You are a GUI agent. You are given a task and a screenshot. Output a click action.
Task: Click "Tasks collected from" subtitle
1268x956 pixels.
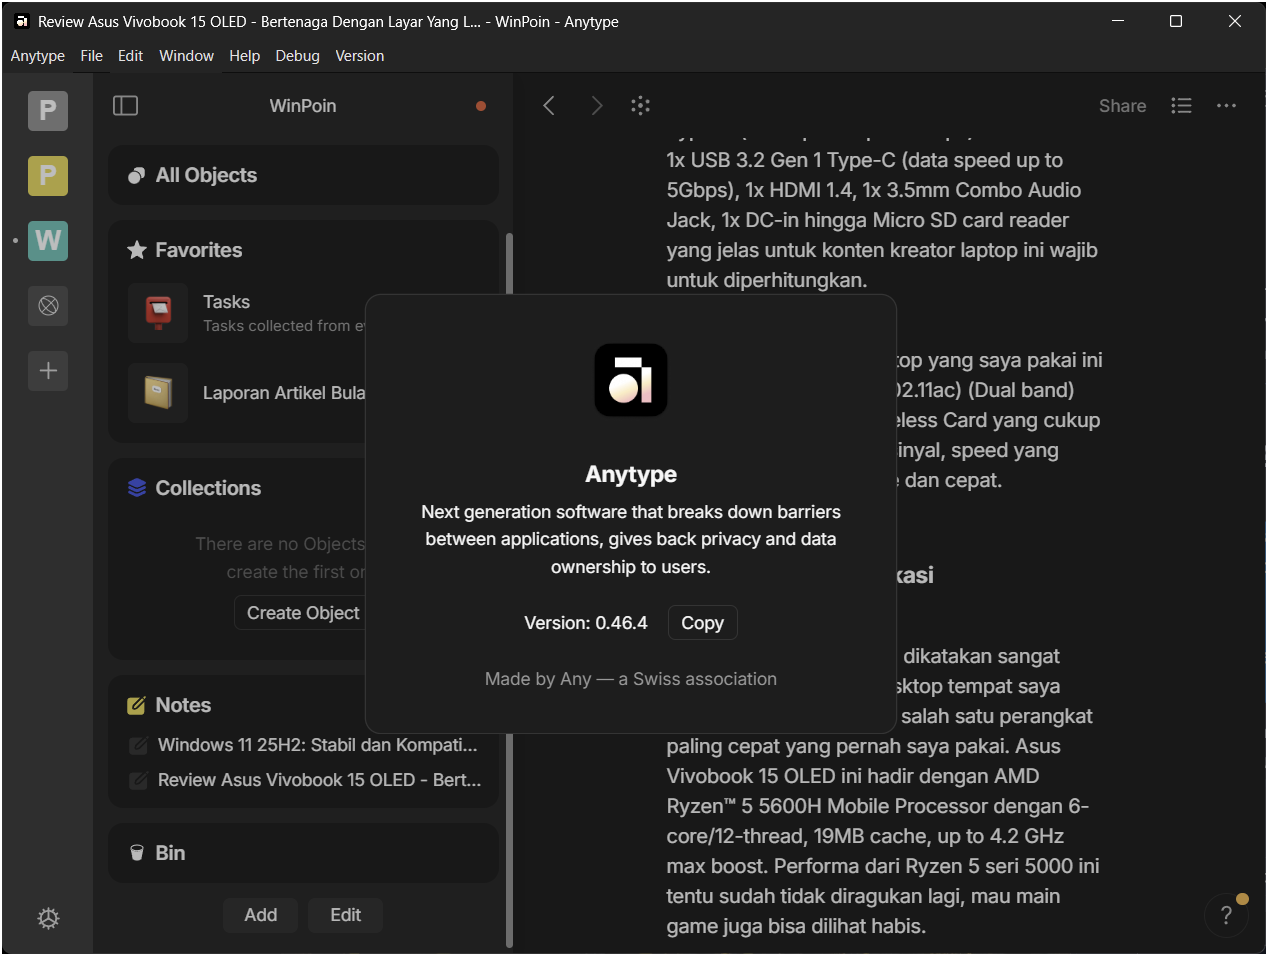[x=284, y=326]
